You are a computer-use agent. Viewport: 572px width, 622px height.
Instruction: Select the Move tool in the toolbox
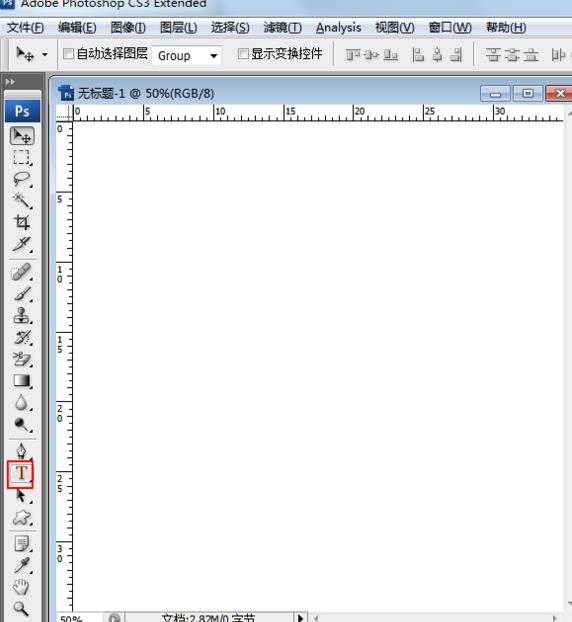point(22,136)
